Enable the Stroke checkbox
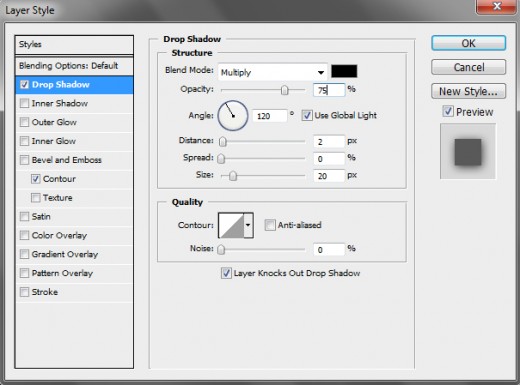520x385 pixels. pyautogui.click(x=24, y=292)
